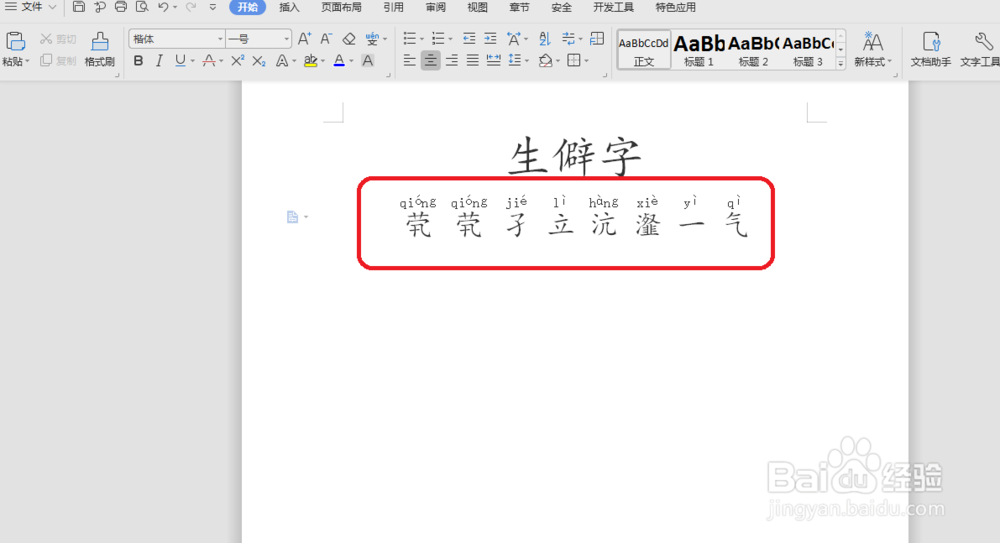1000x543 pixels.
Task: Expand the styles gallery more arrow
Action: (841, 63)
